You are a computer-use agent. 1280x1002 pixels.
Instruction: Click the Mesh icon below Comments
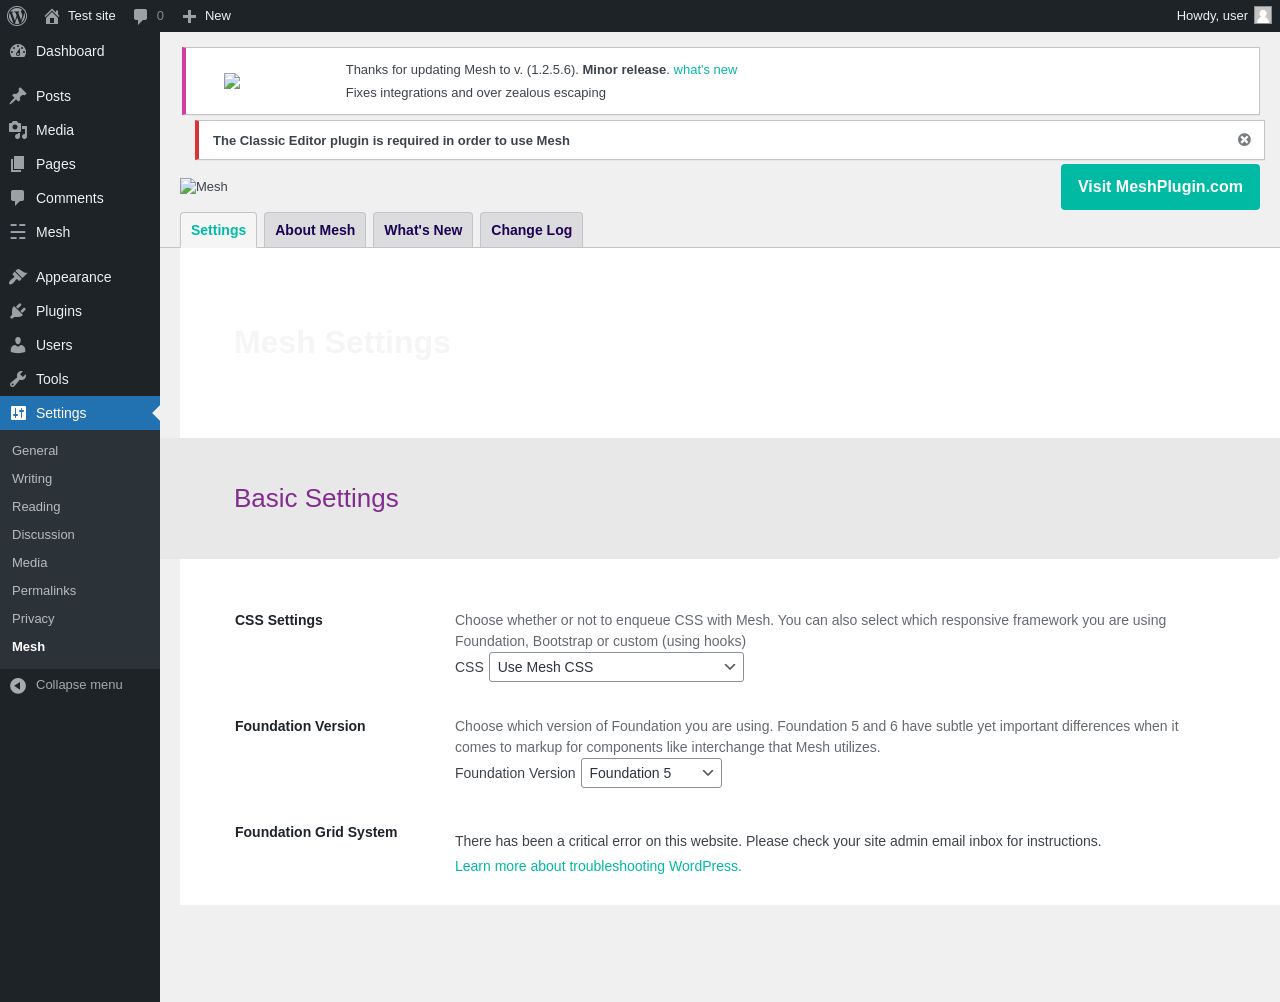18,232
